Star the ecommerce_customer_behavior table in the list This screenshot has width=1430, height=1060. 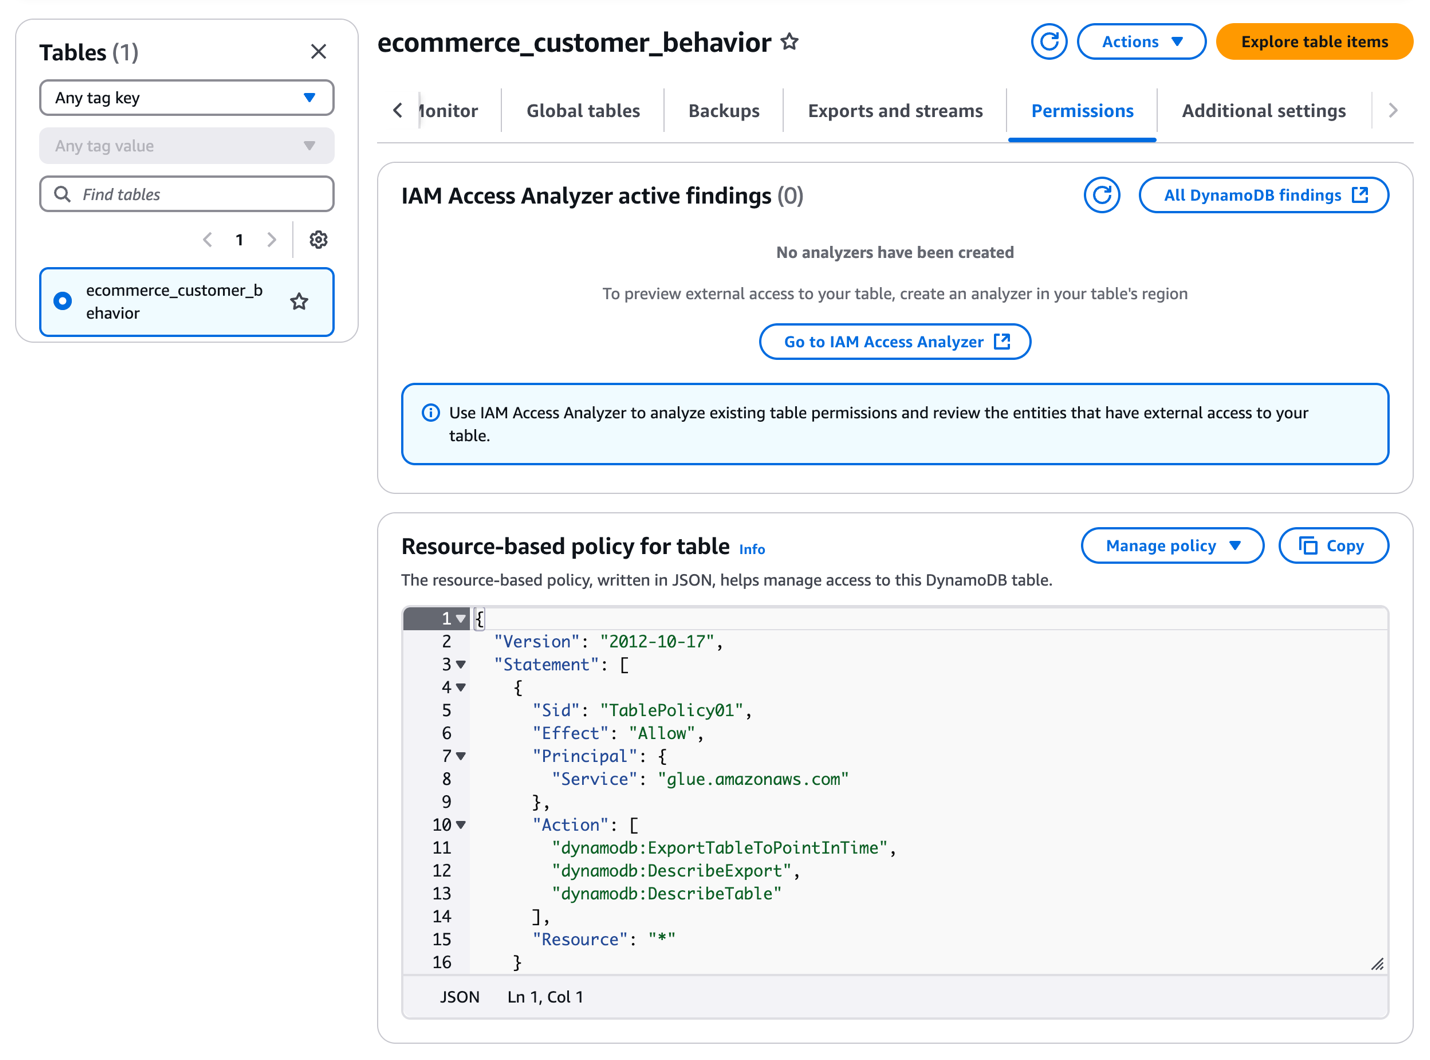(299, 302)
